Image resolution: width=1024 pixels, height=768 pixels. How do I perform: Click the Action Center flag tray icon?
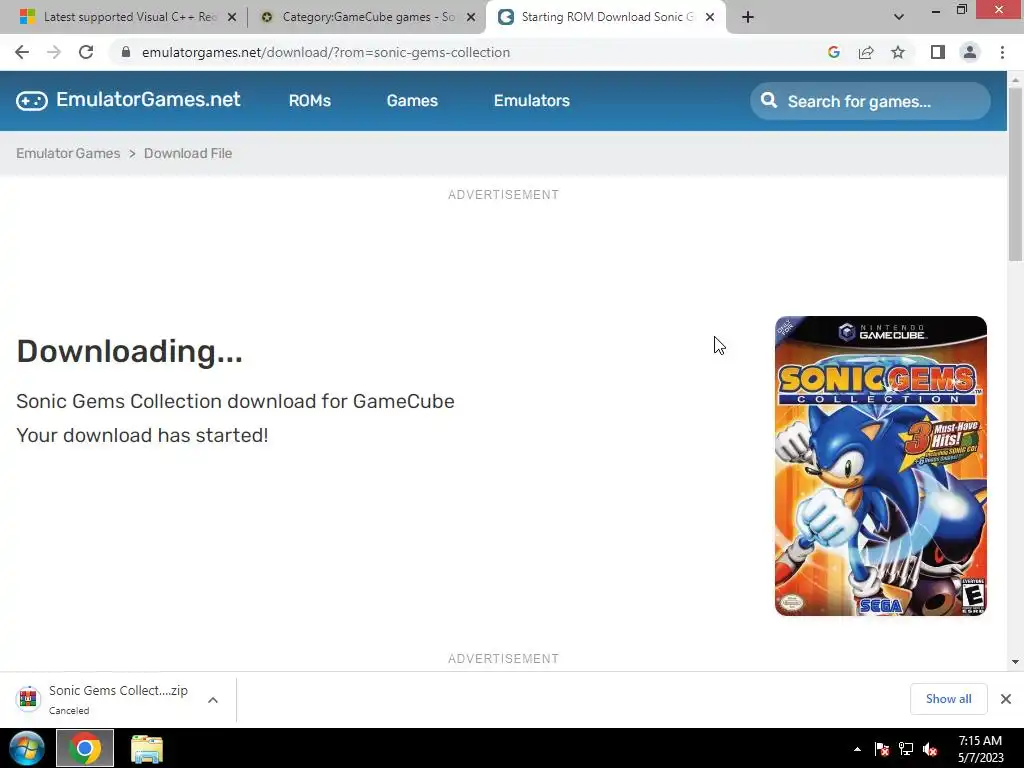tap(881, 749)
